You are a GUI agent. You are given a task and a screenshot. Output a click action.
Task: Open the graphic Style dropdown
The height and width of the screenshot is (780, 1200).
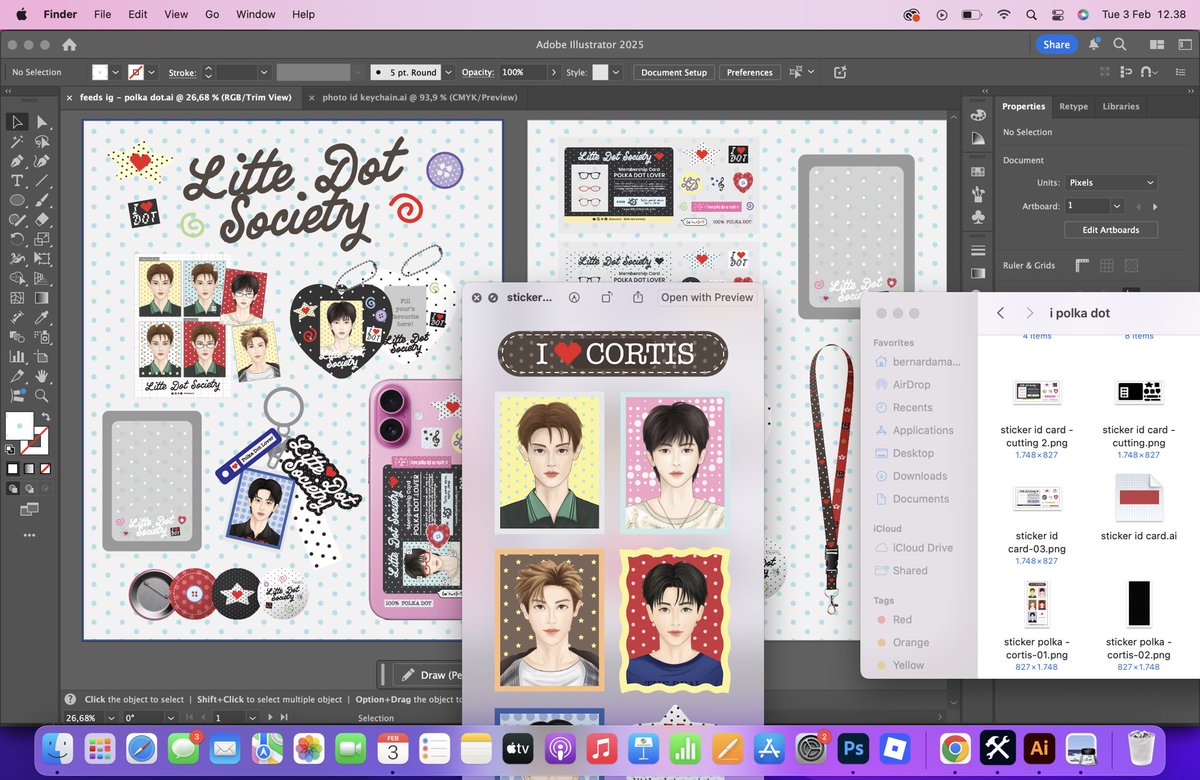pos(614,72)
